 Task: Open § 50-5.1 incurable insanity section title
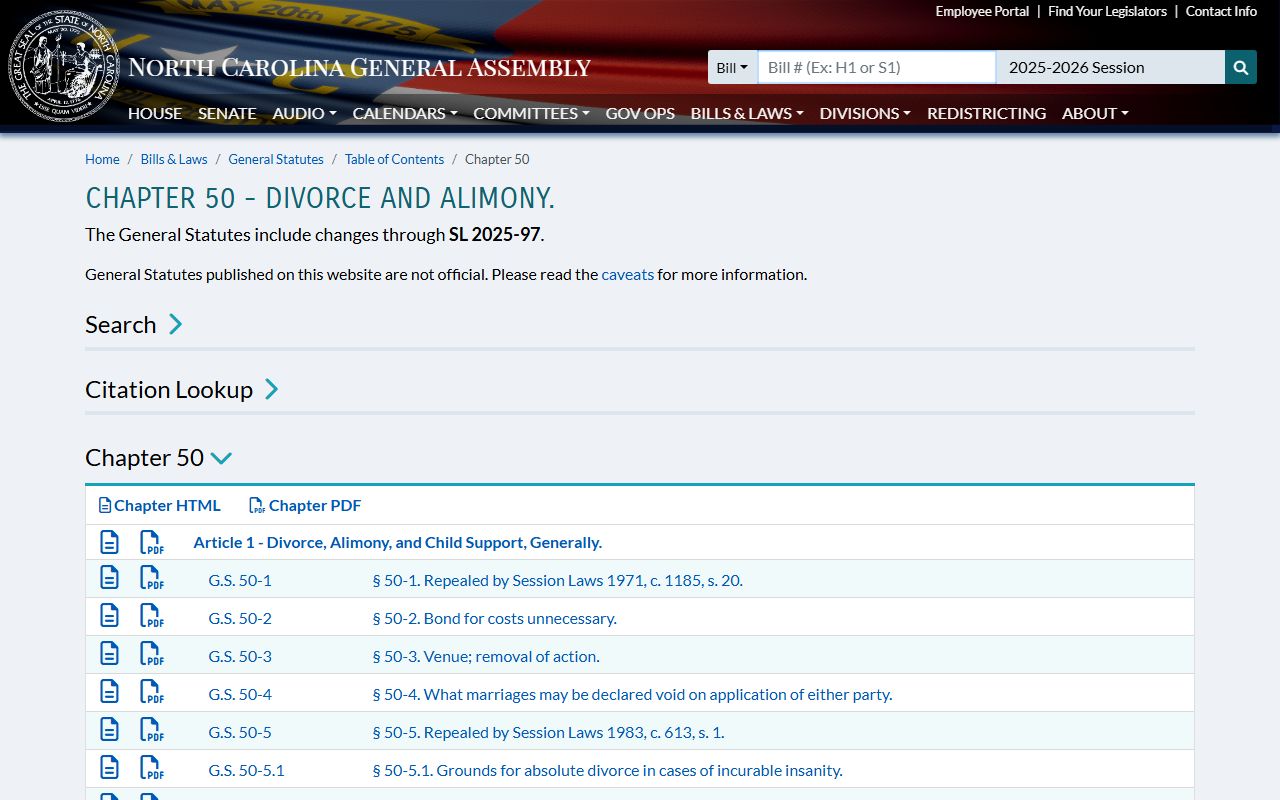(607, 770)
